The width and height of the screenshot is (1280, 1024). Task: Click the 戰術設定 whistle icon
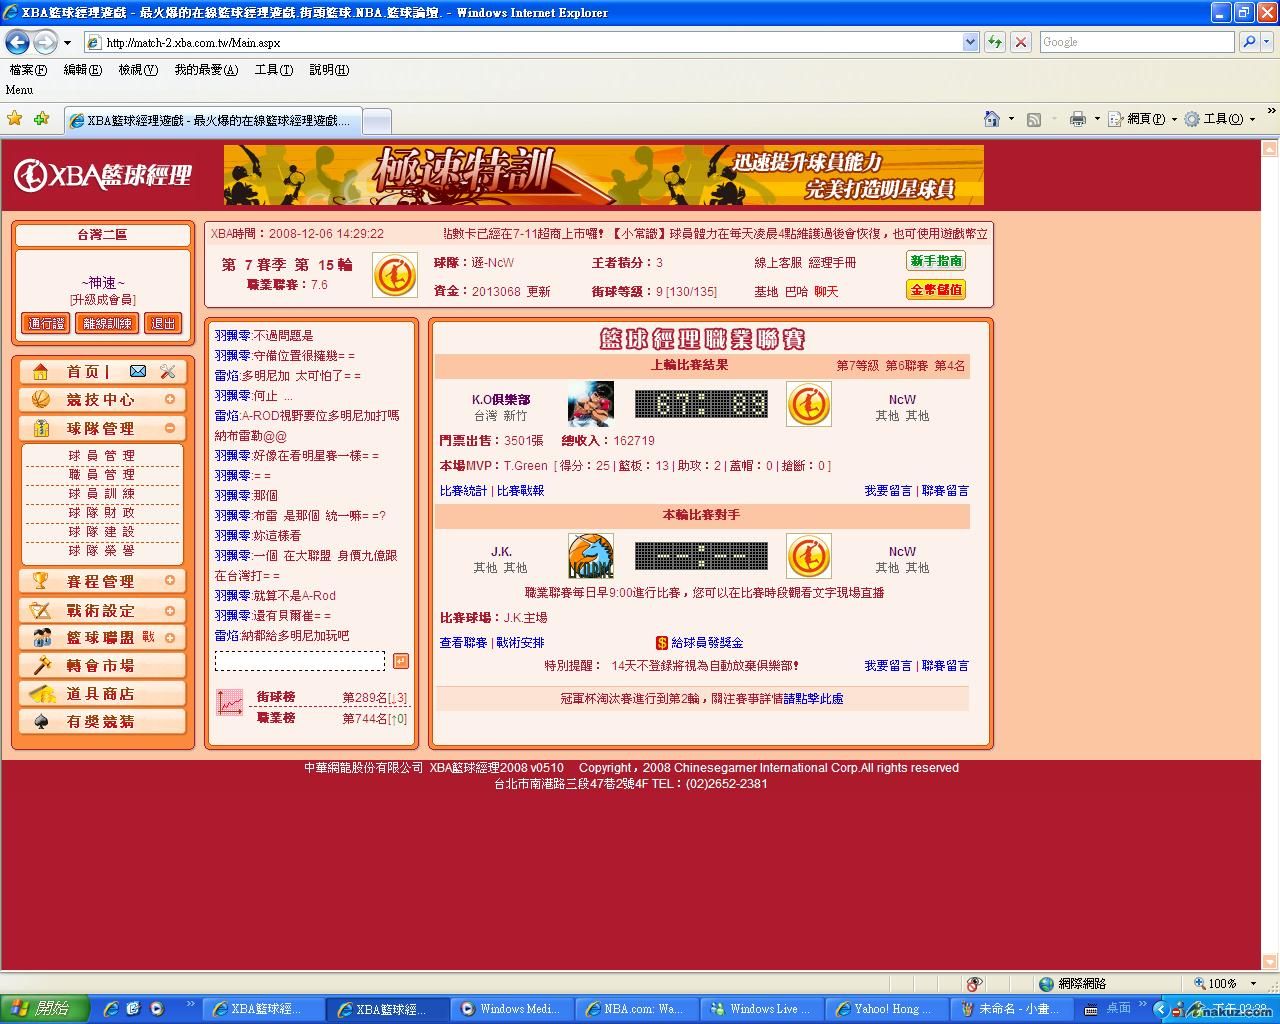(41, 610)
